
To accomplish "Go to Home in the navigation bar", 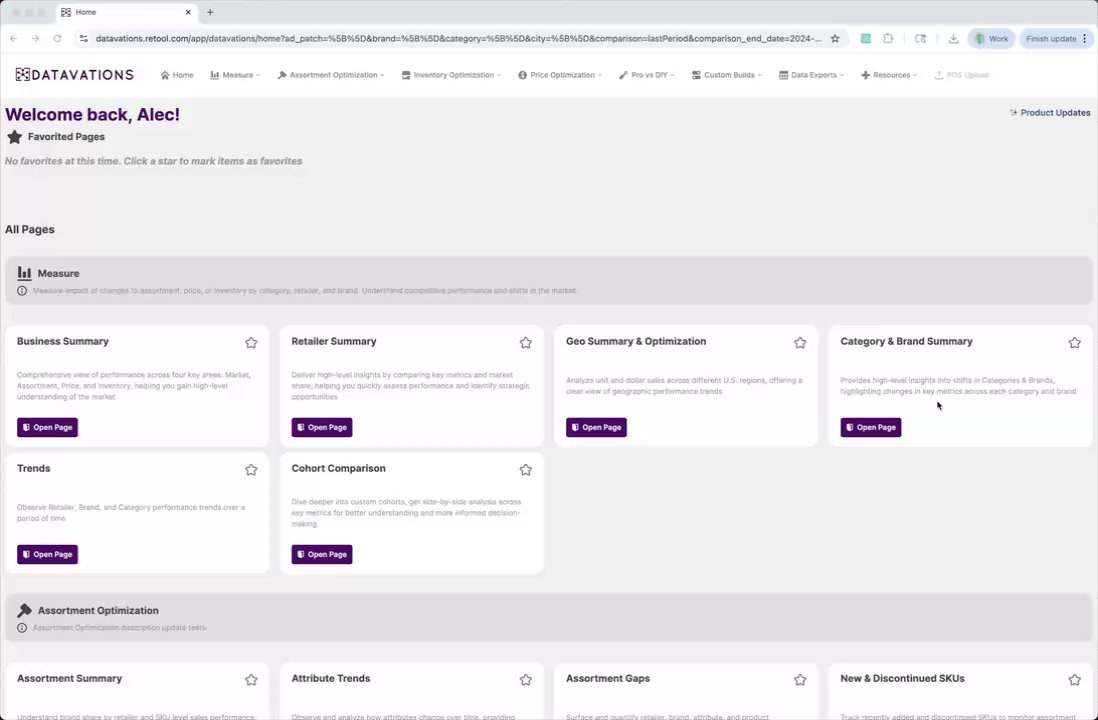I will [x=177, y=75].
